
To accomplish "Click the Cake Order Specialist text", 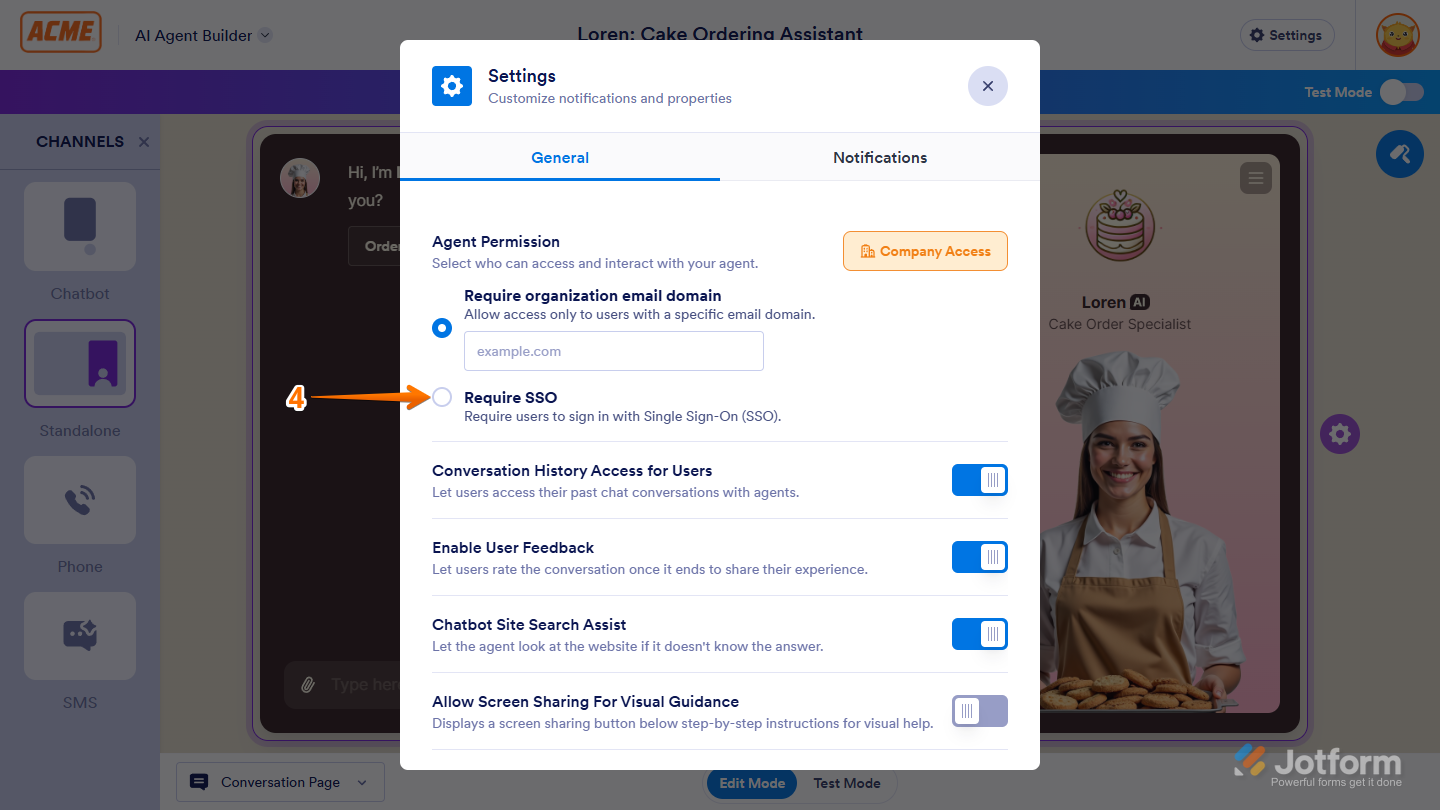I will coord(1120,324).
